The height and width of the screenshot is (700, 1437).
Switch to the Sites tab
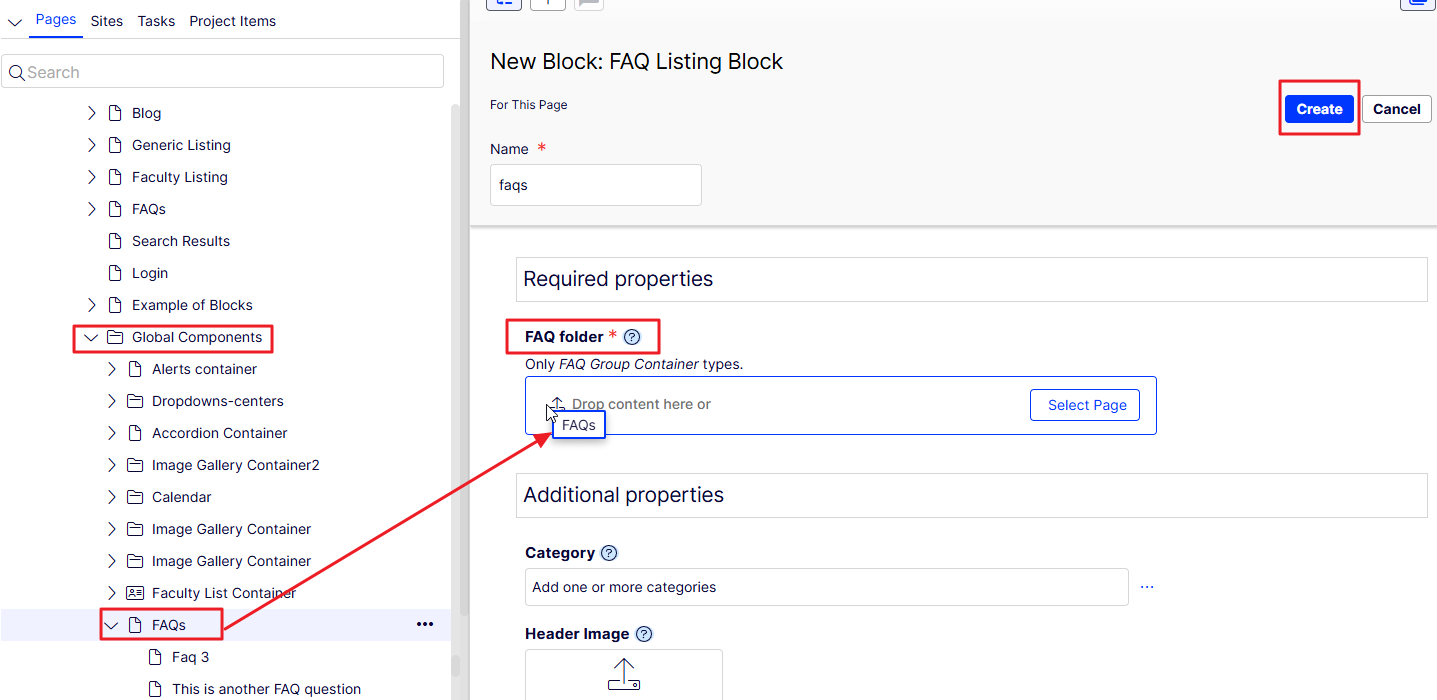coord(106,21)
